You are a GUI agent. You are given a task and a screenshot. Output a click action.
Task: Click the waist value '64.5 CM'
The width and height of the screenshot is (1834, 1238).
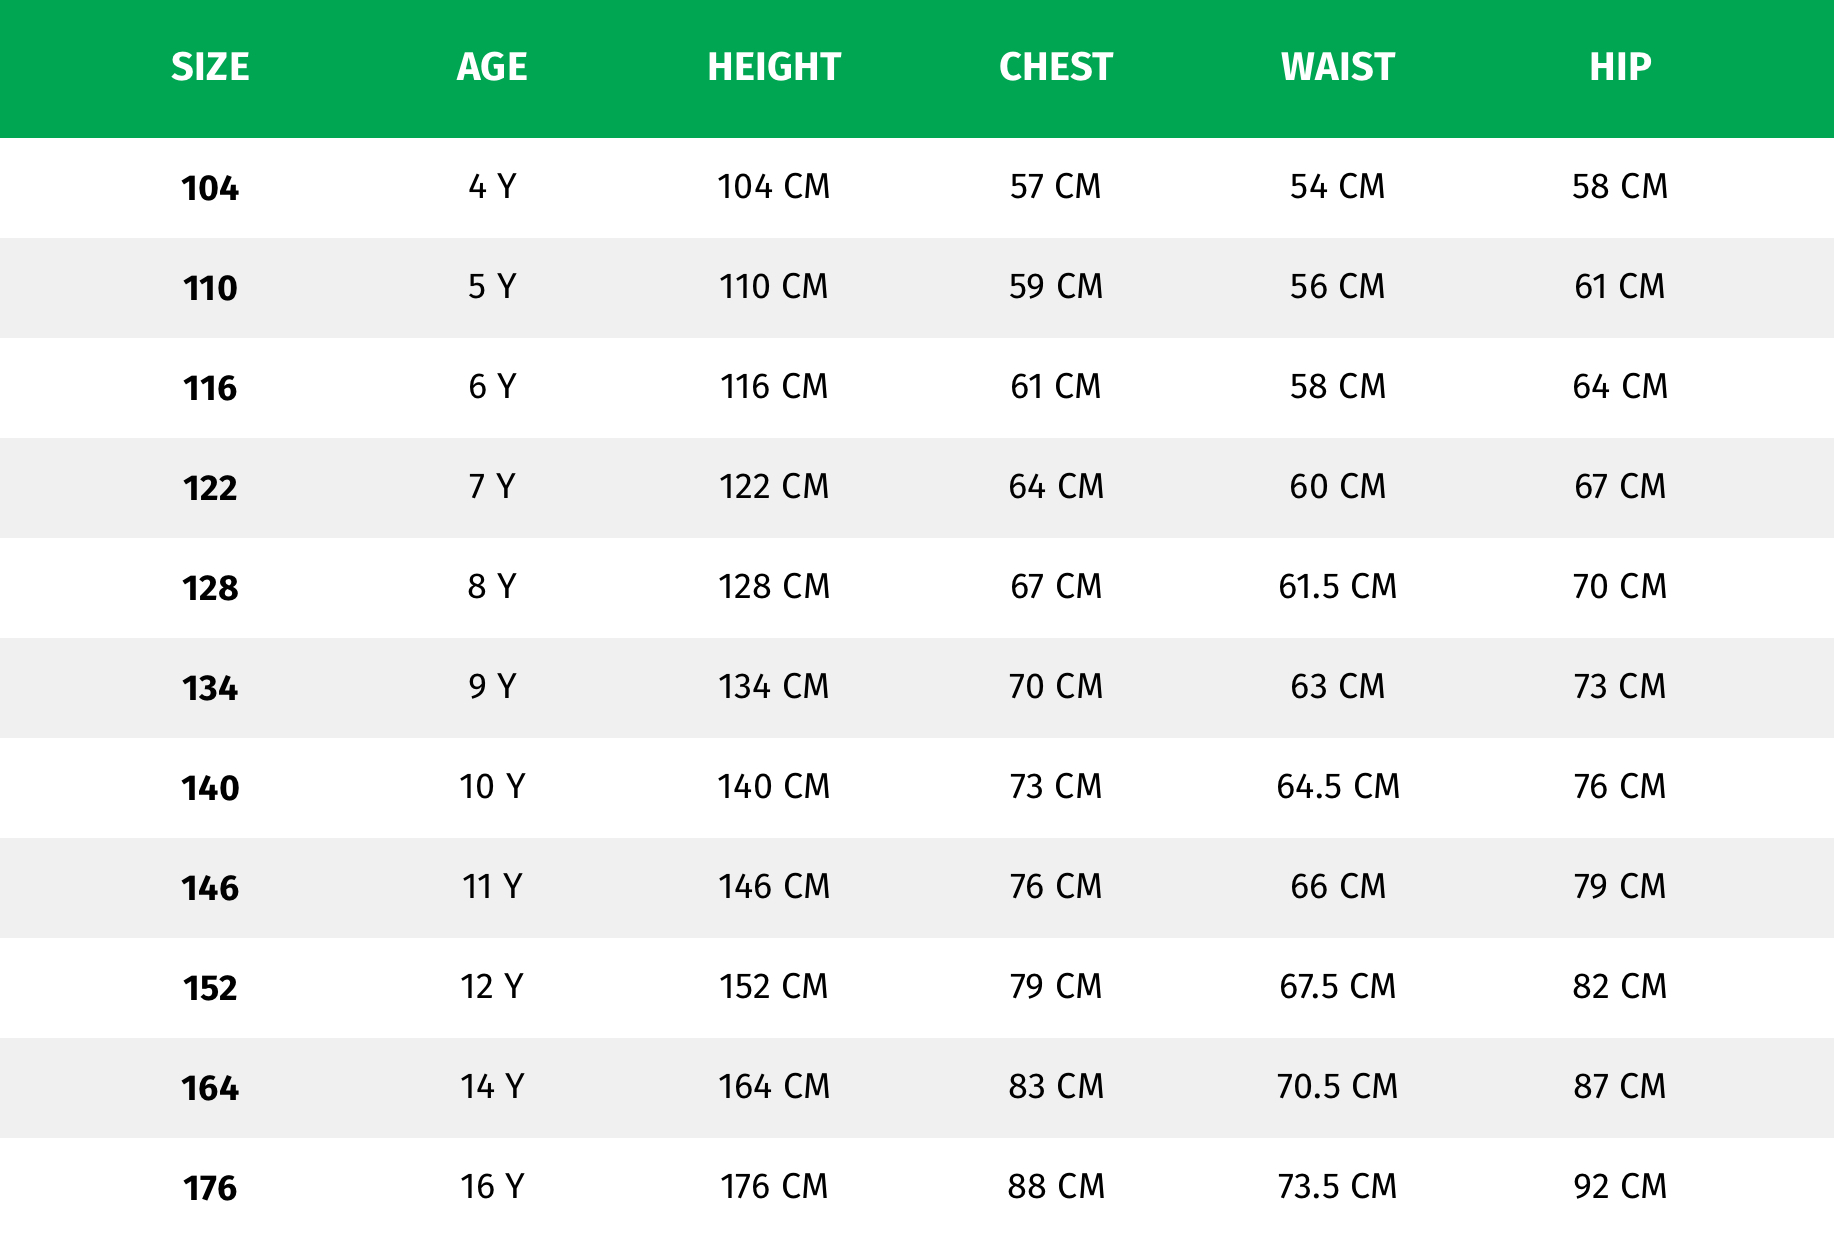[1338, 786]
